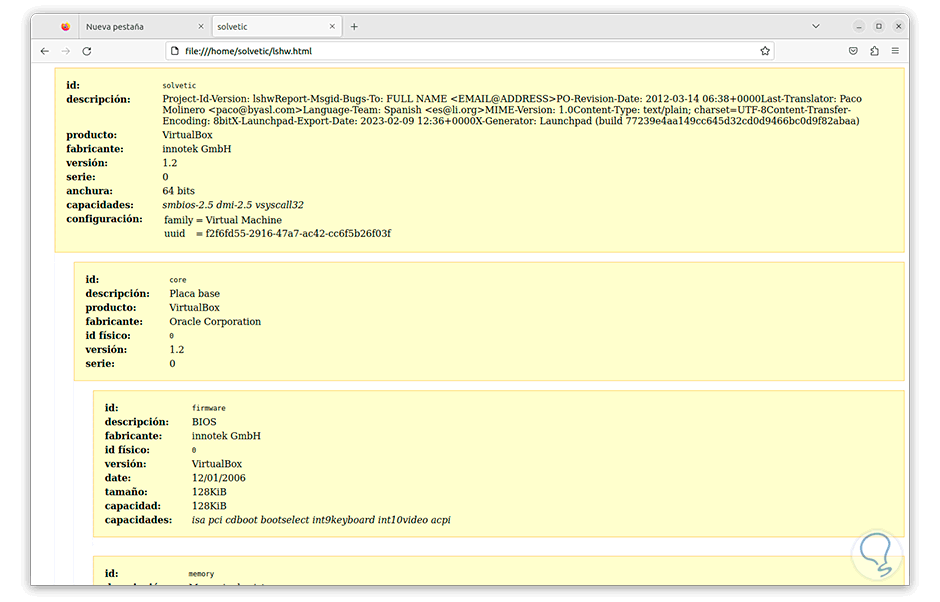Click the 'core' id value

pos(178,280)
